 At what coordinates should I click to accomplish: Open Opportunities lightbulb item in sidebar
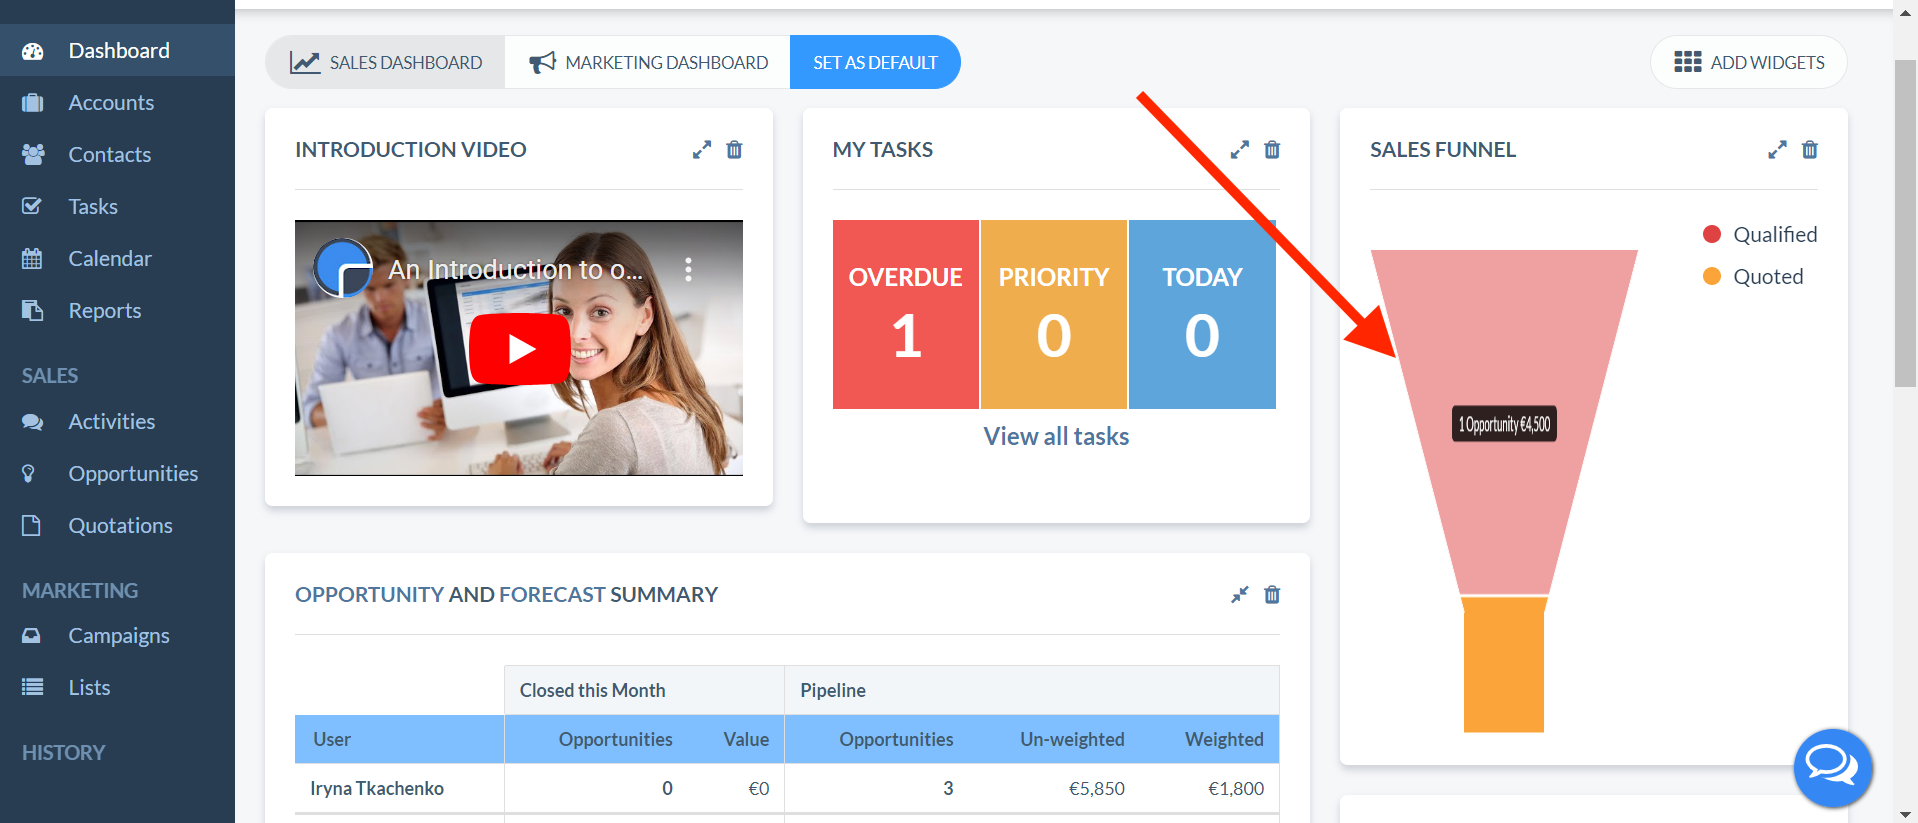point(117,473)
